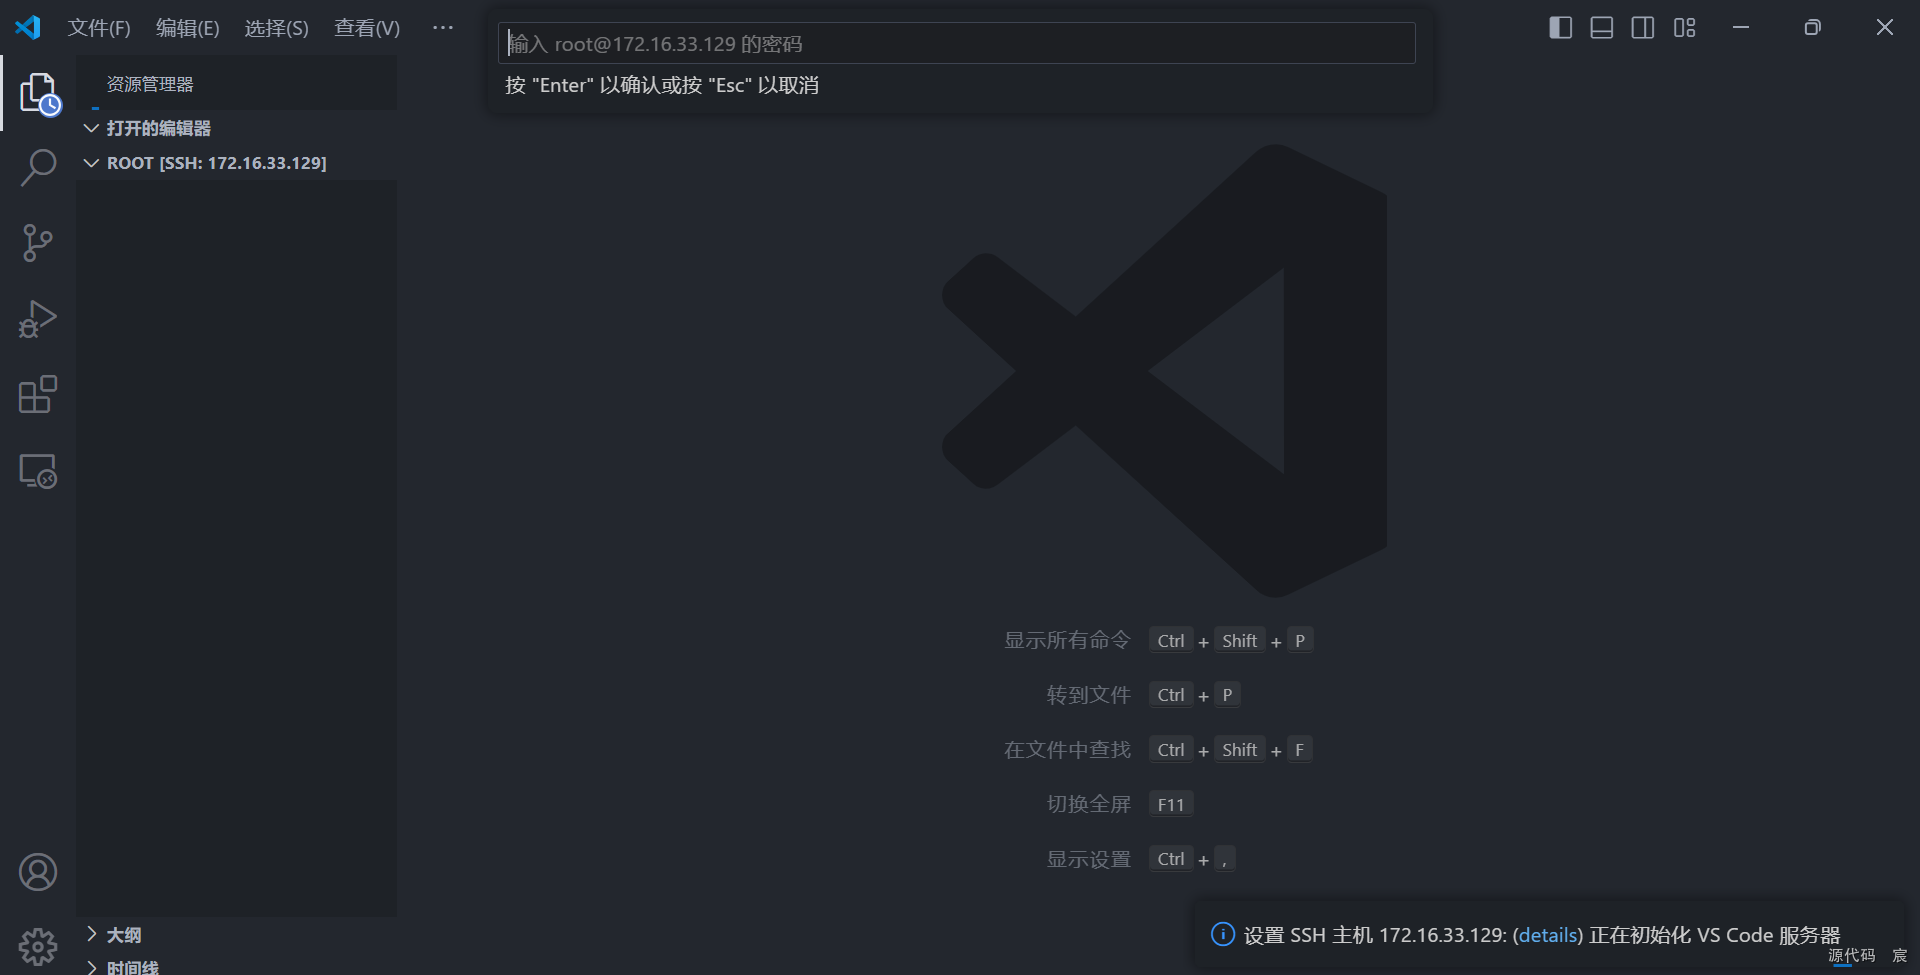Click the Accounts icon
The width and height of the screenshot is (1920, 975).
click(x=38, y=871)
